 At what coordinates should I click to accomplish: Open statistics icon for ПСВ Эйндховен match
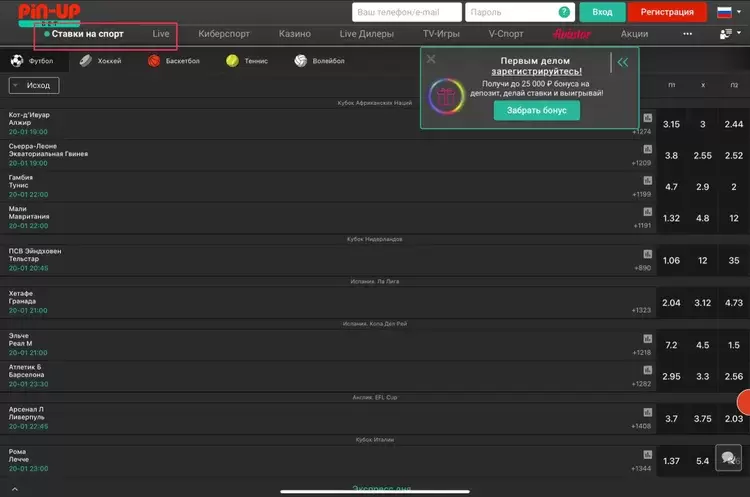coord(648,254)
